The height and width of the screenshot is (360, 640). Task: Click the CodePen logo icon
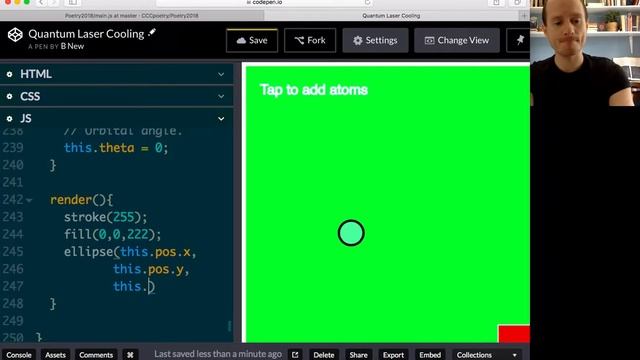[15, 35]
